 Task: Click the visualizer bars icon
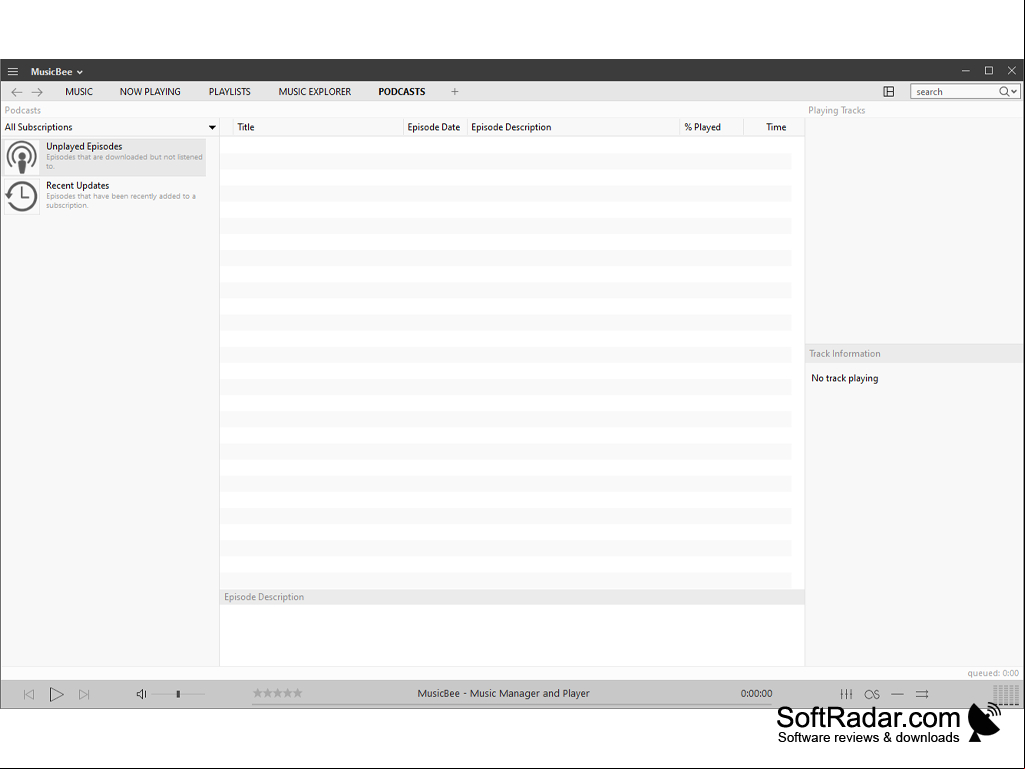pyautogui.click(x=1006, y=694)
